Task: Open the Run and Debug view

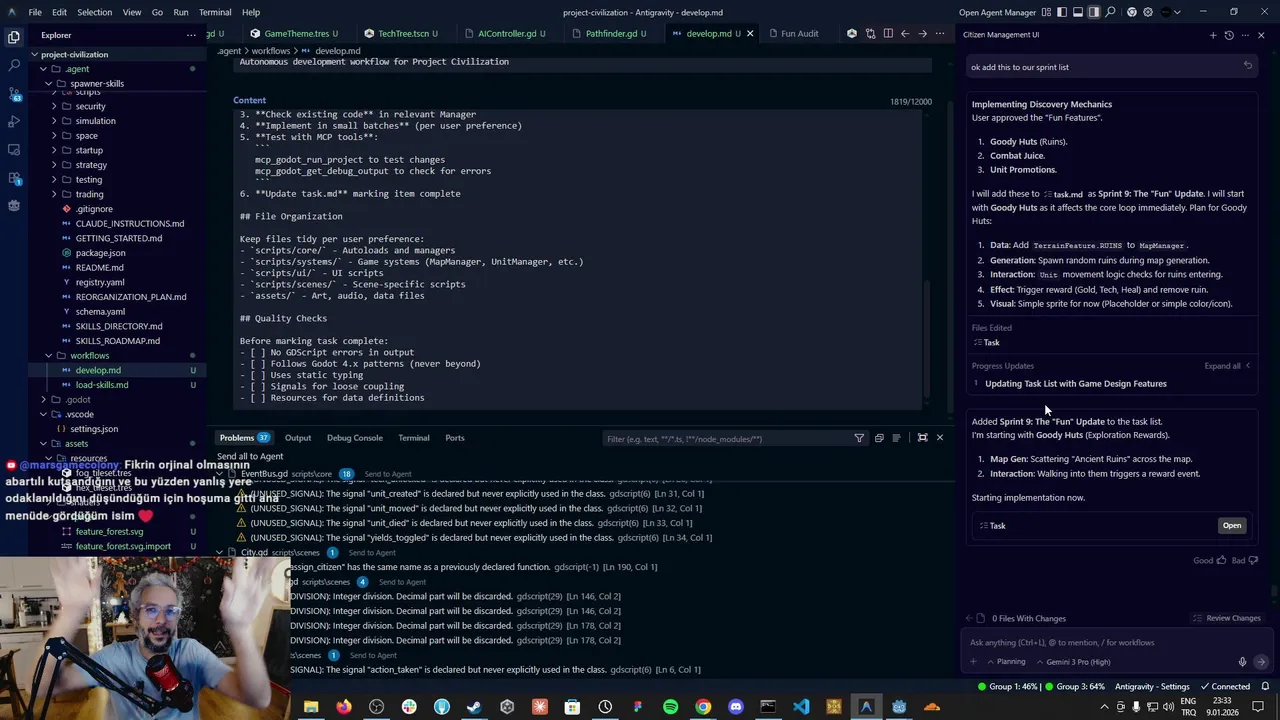Action: 14,121
